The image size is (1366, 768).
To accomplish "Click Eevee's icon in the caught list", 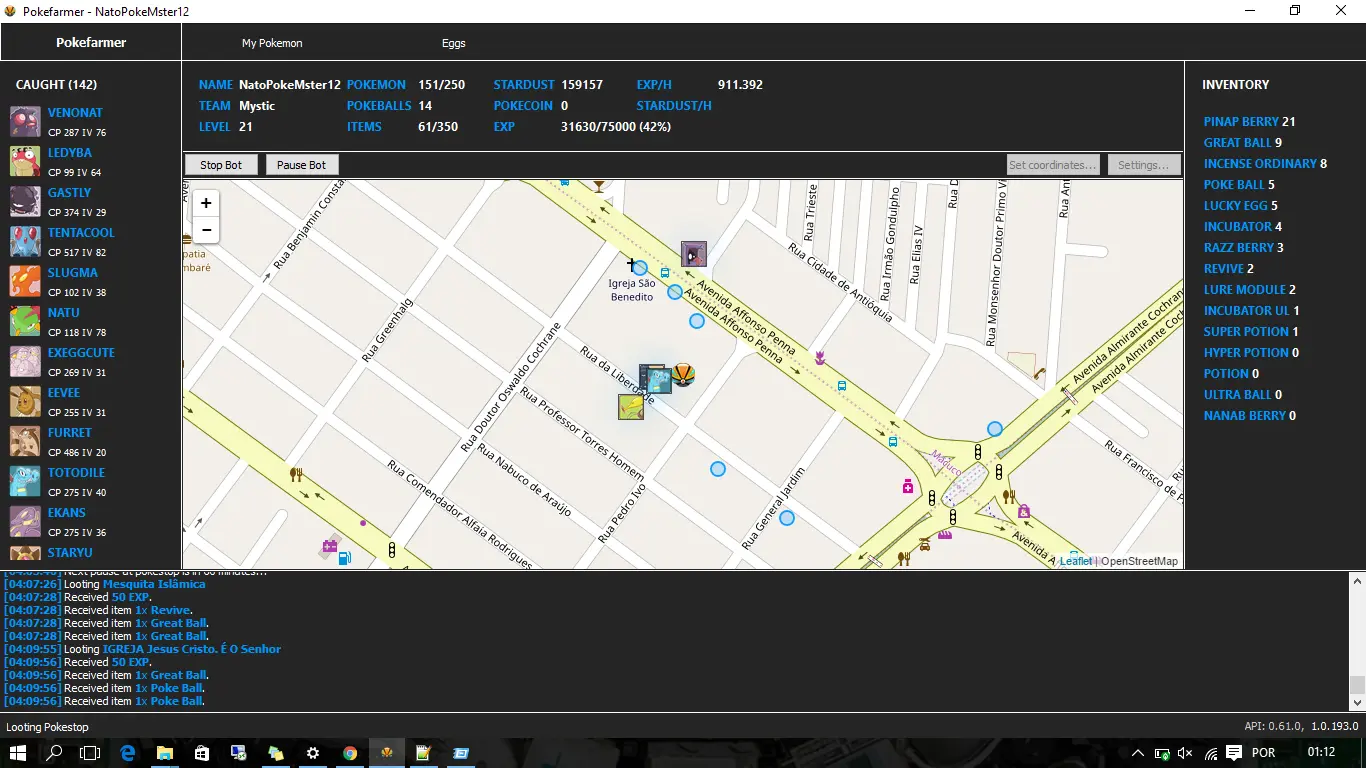I will pos(25,402).
